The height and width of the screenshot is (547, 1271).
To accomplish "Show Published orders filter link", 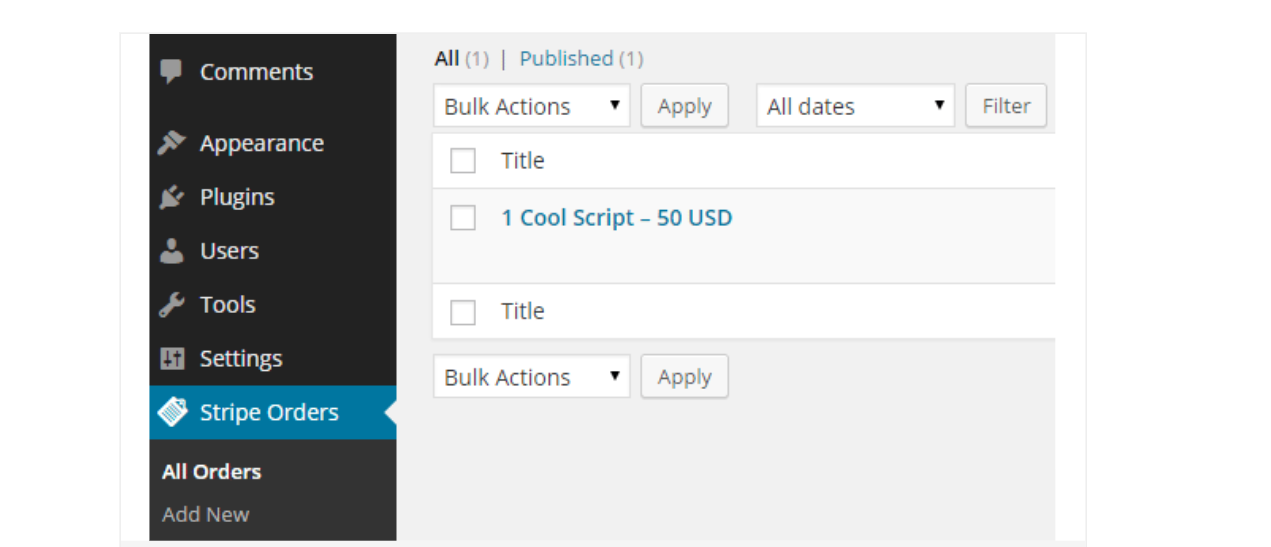I will (566, 59).
